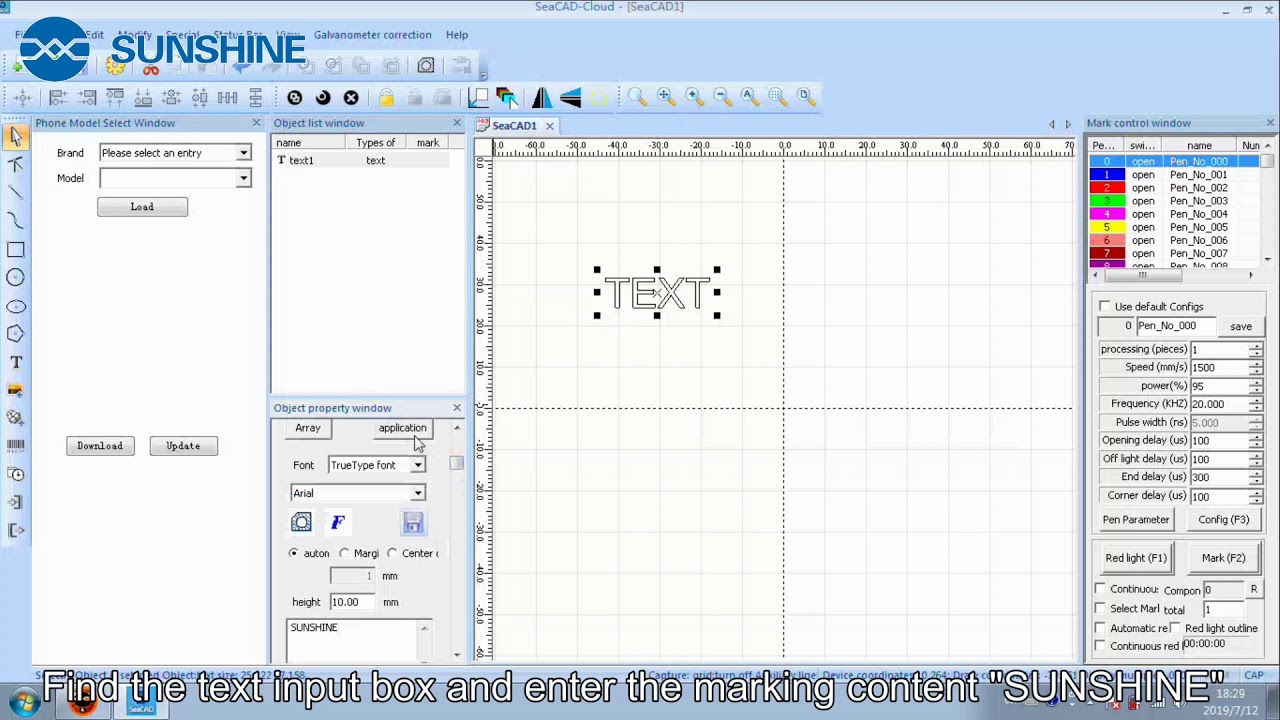Adjust the End delay (us) stepper
Viewport: 1280px width, 720px height.
(1256, 477)
